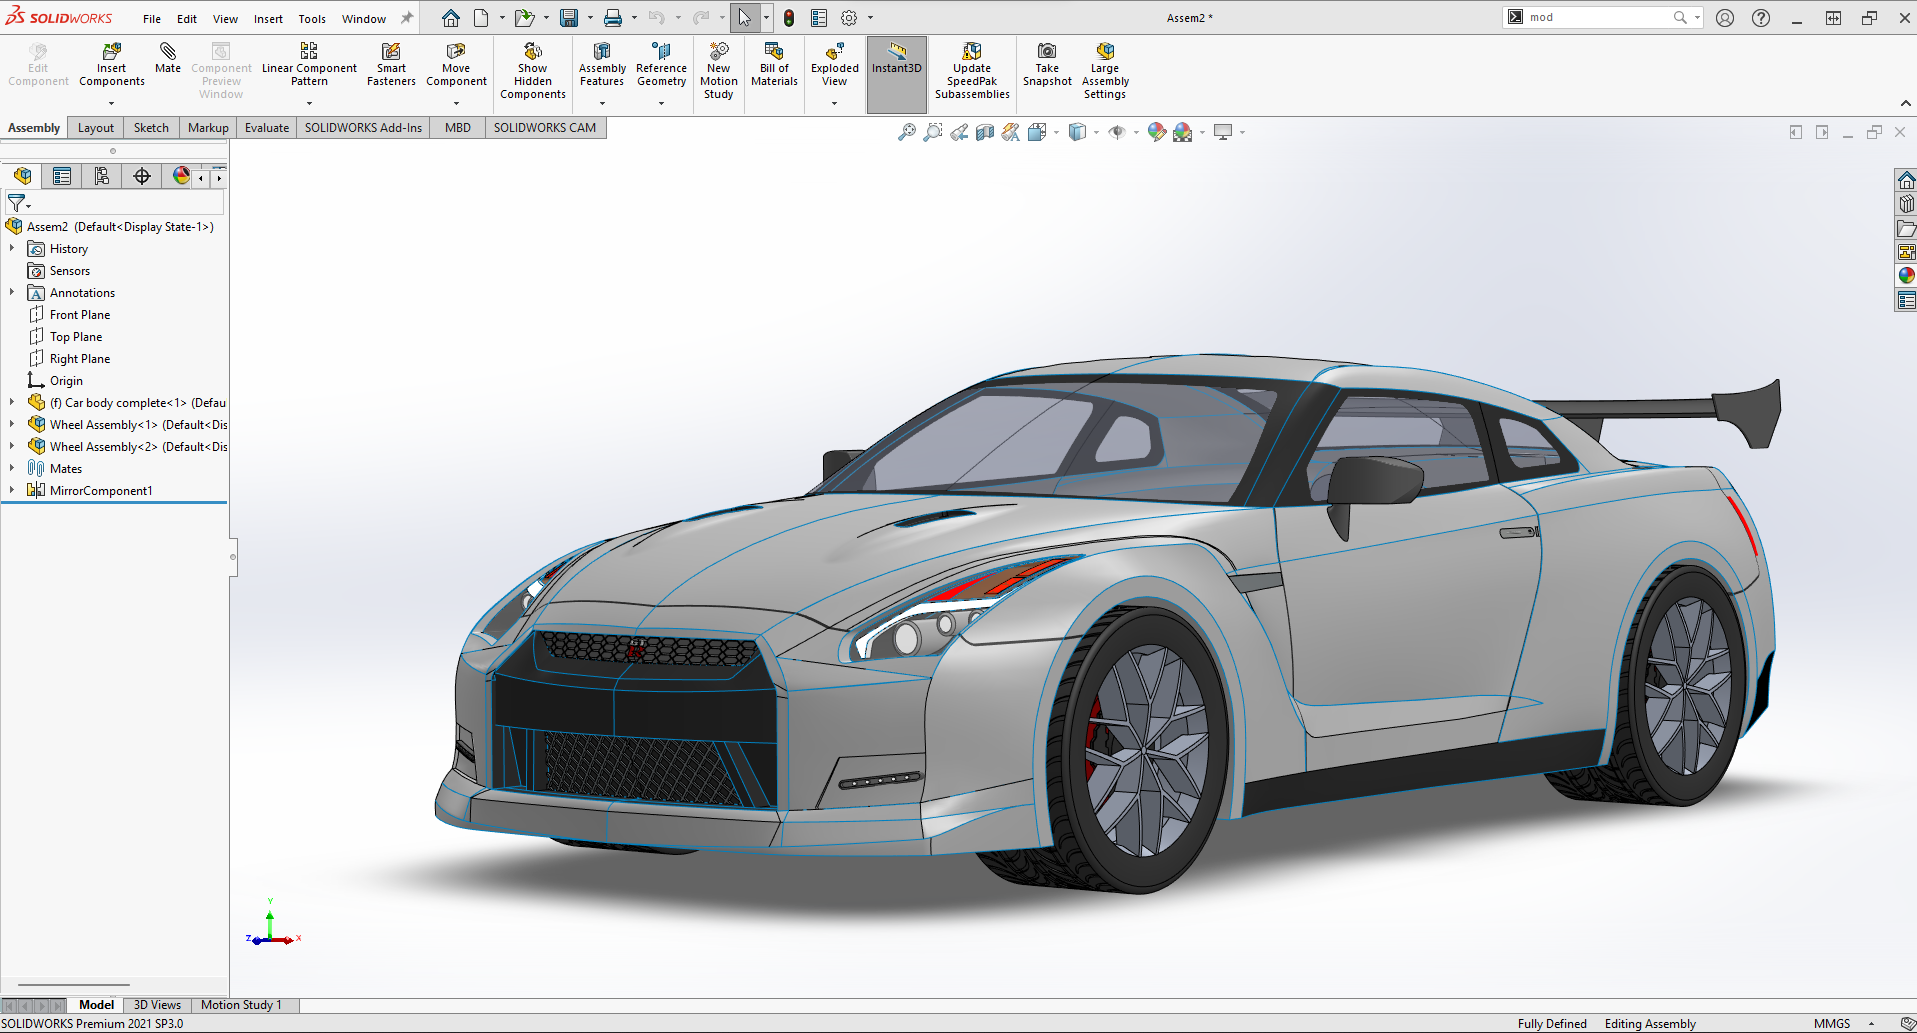Open Reference Geometry tool
This screenshot has height=1033, width=1917.
coord(661,65)
